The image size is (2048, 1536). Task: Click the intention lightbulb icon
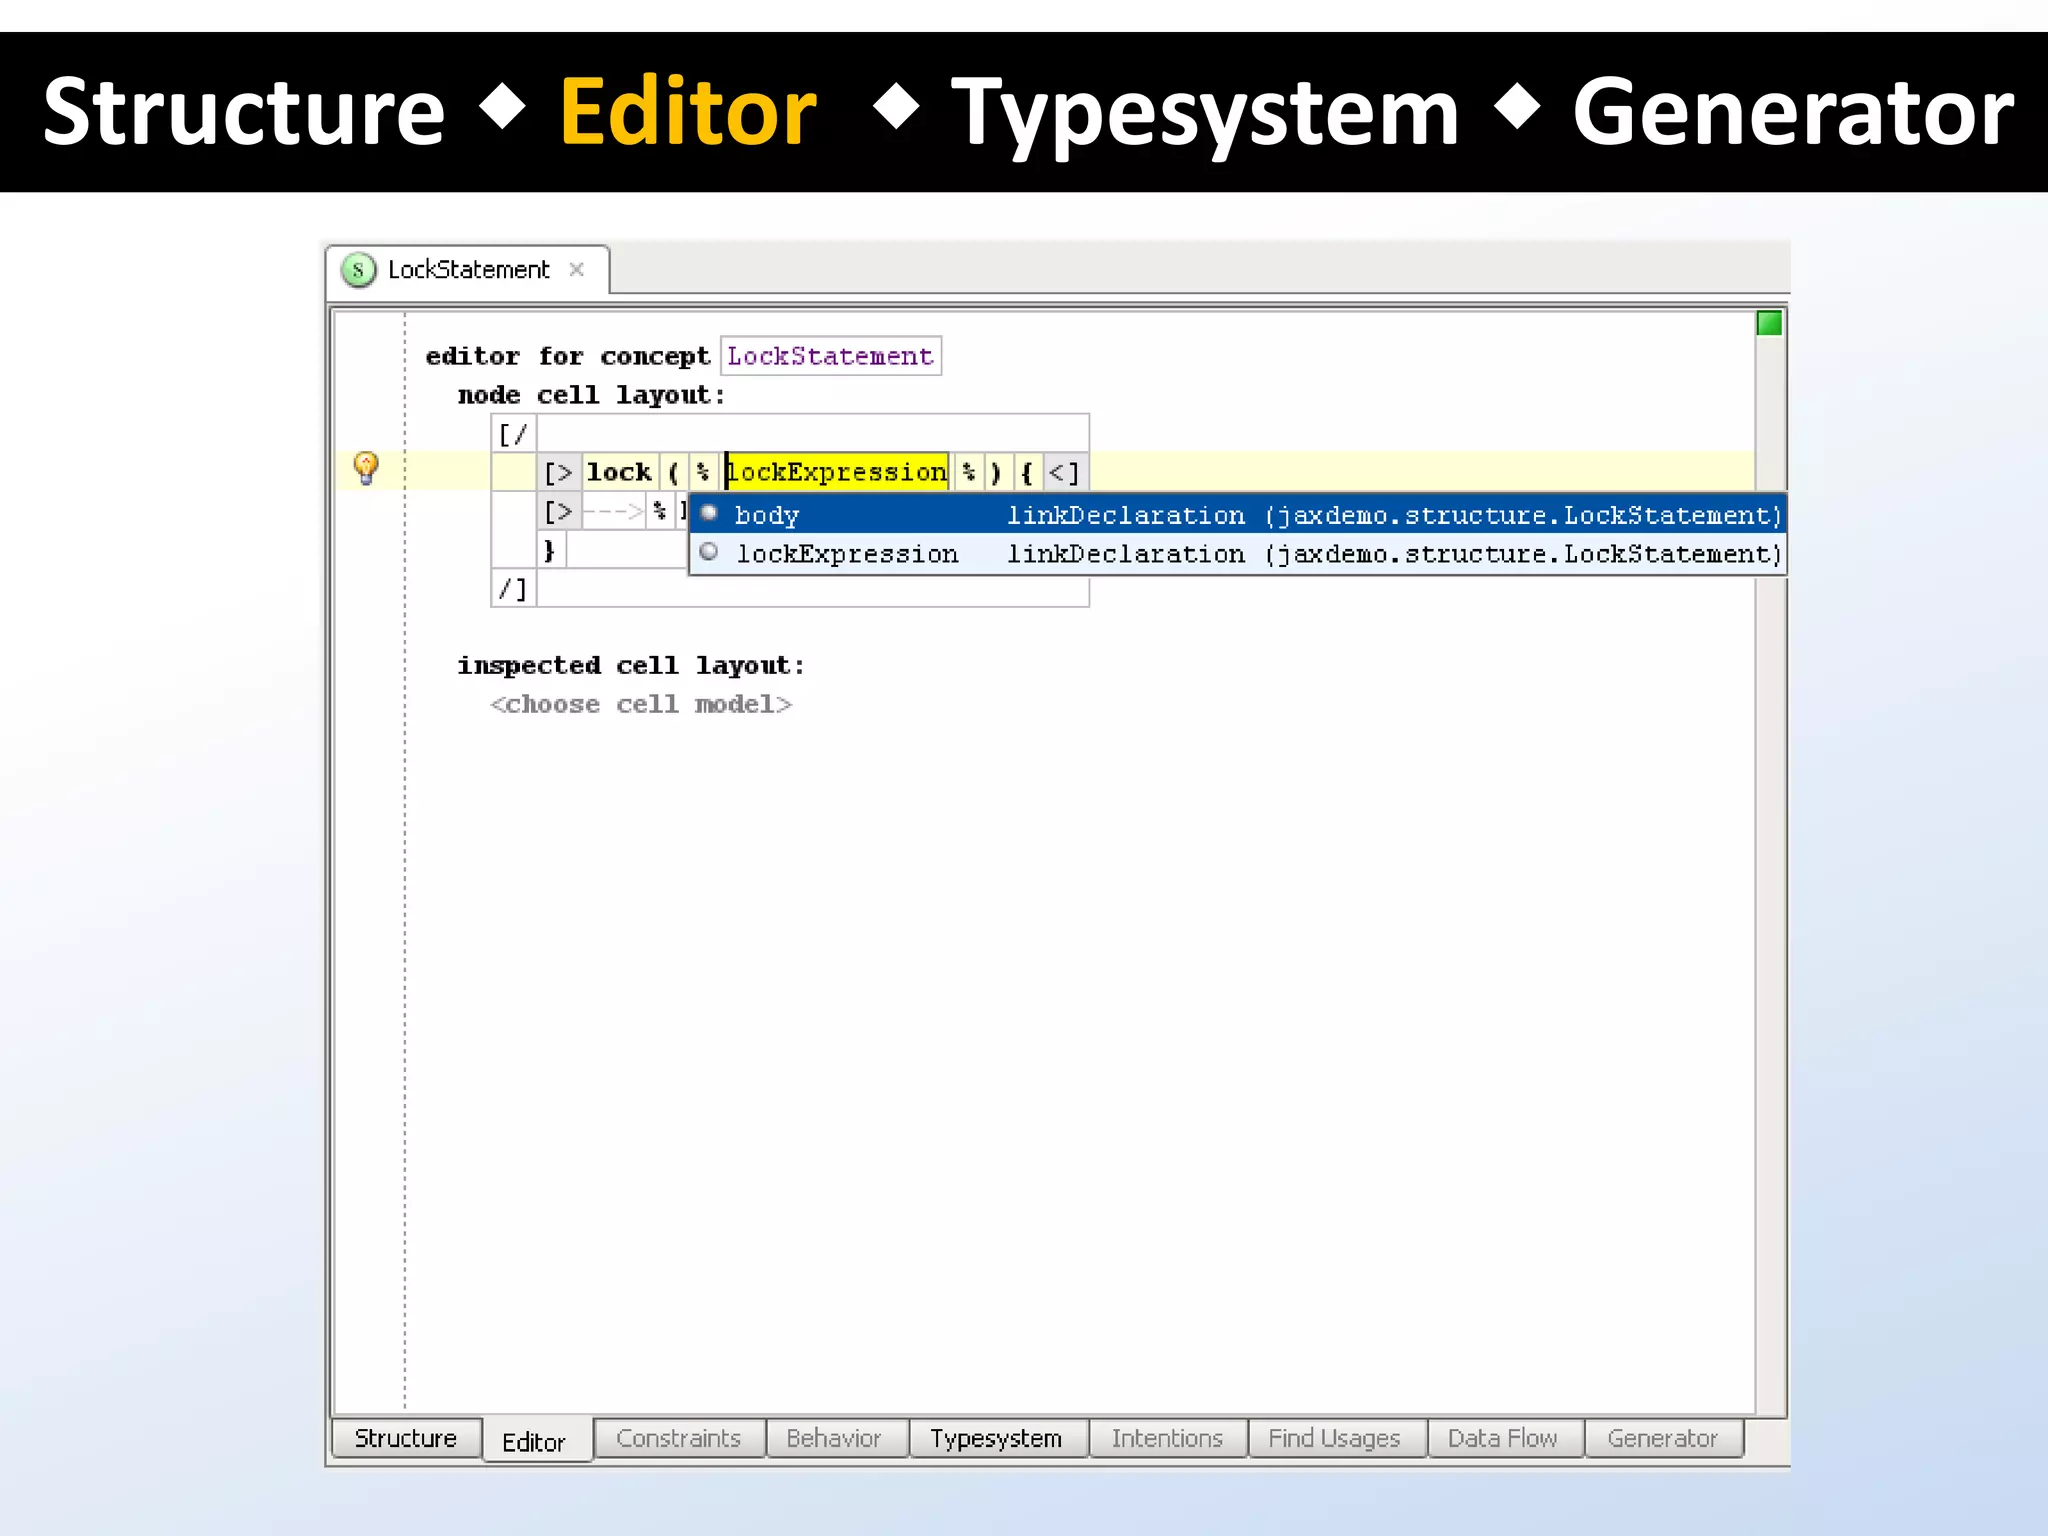click(x=366, y=468)
